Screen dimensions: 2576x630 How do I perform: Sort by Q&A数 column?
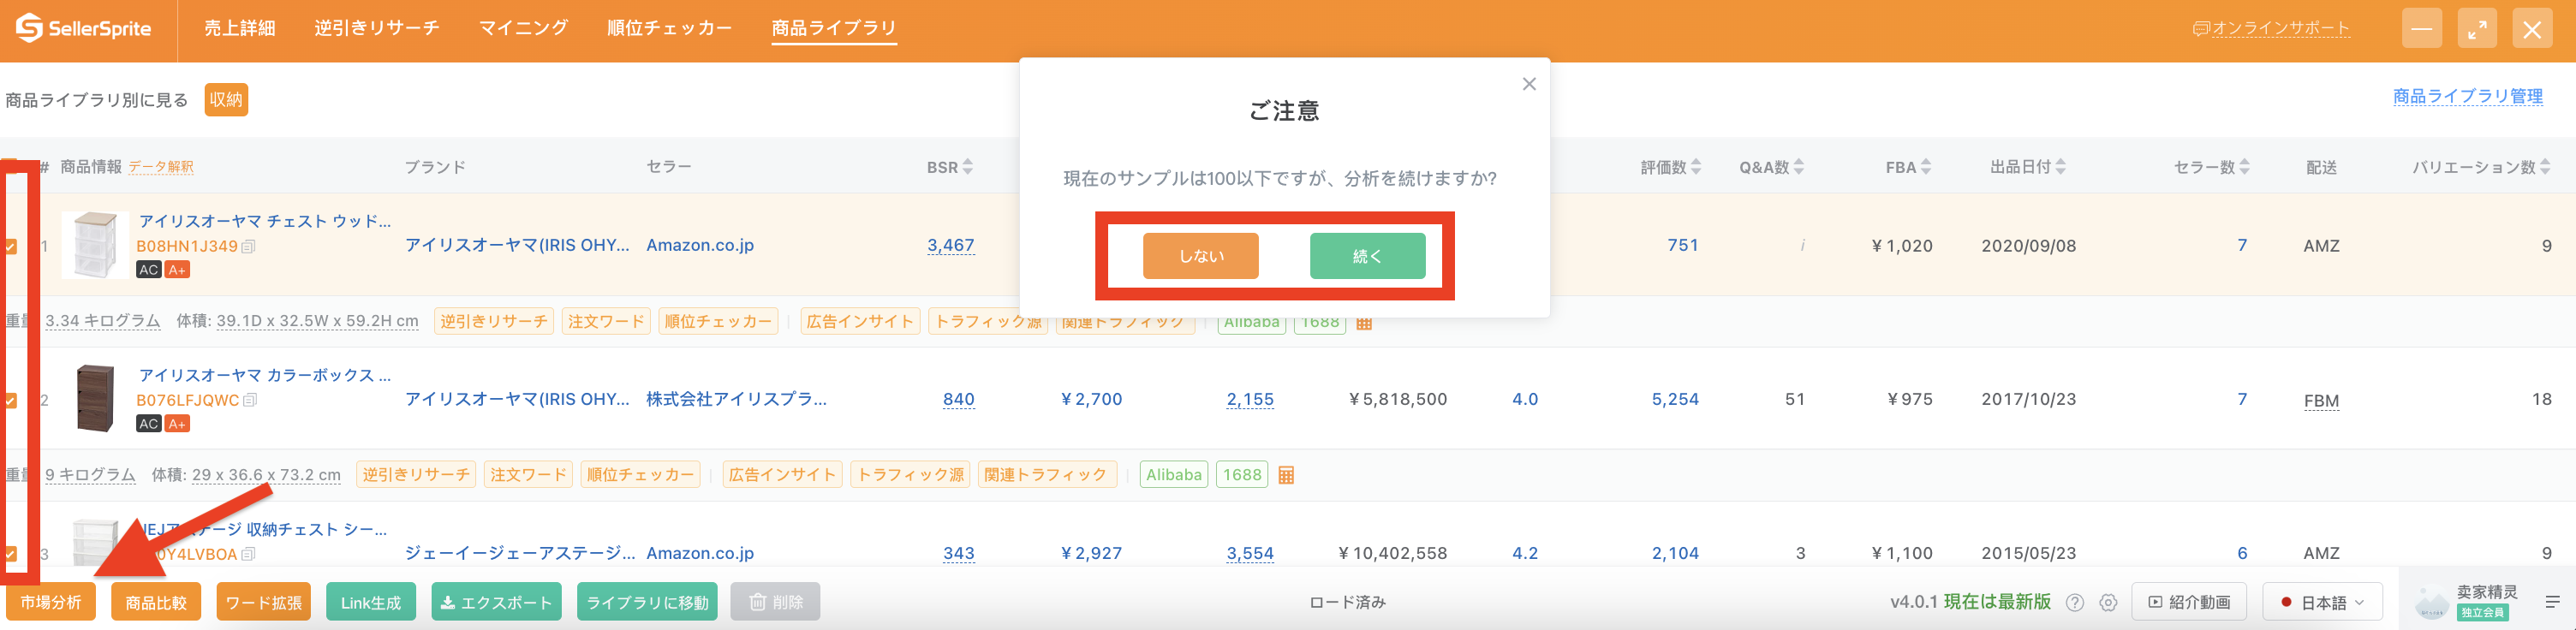tap(1799, 167)
